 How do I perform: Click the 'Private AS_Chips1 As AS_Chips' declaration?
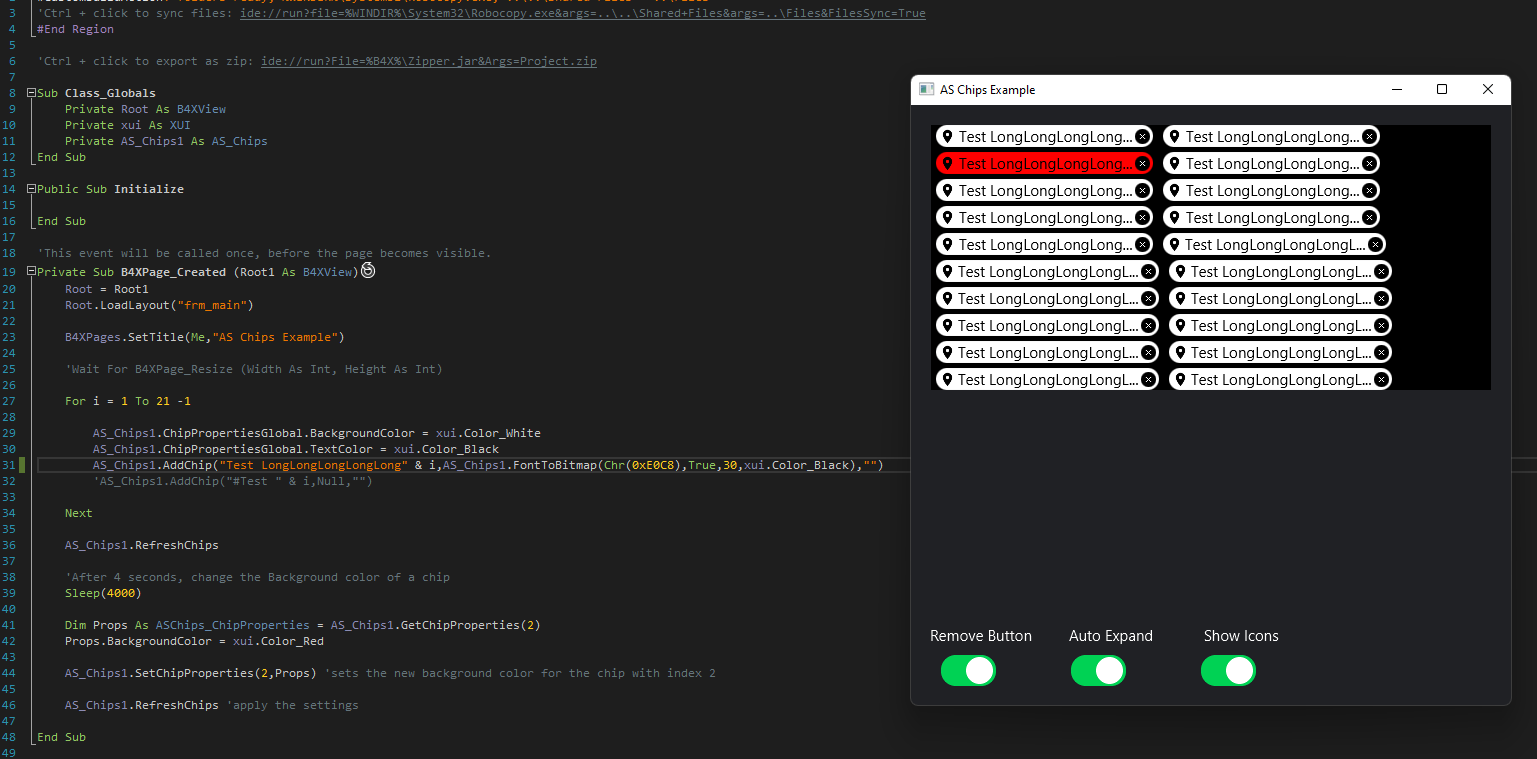point(166,141)
